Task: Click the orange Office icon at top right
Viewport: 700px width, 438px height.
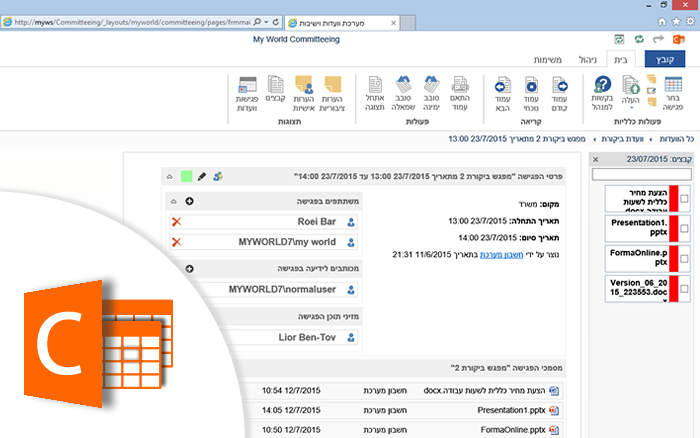Action: coord(679,39)
